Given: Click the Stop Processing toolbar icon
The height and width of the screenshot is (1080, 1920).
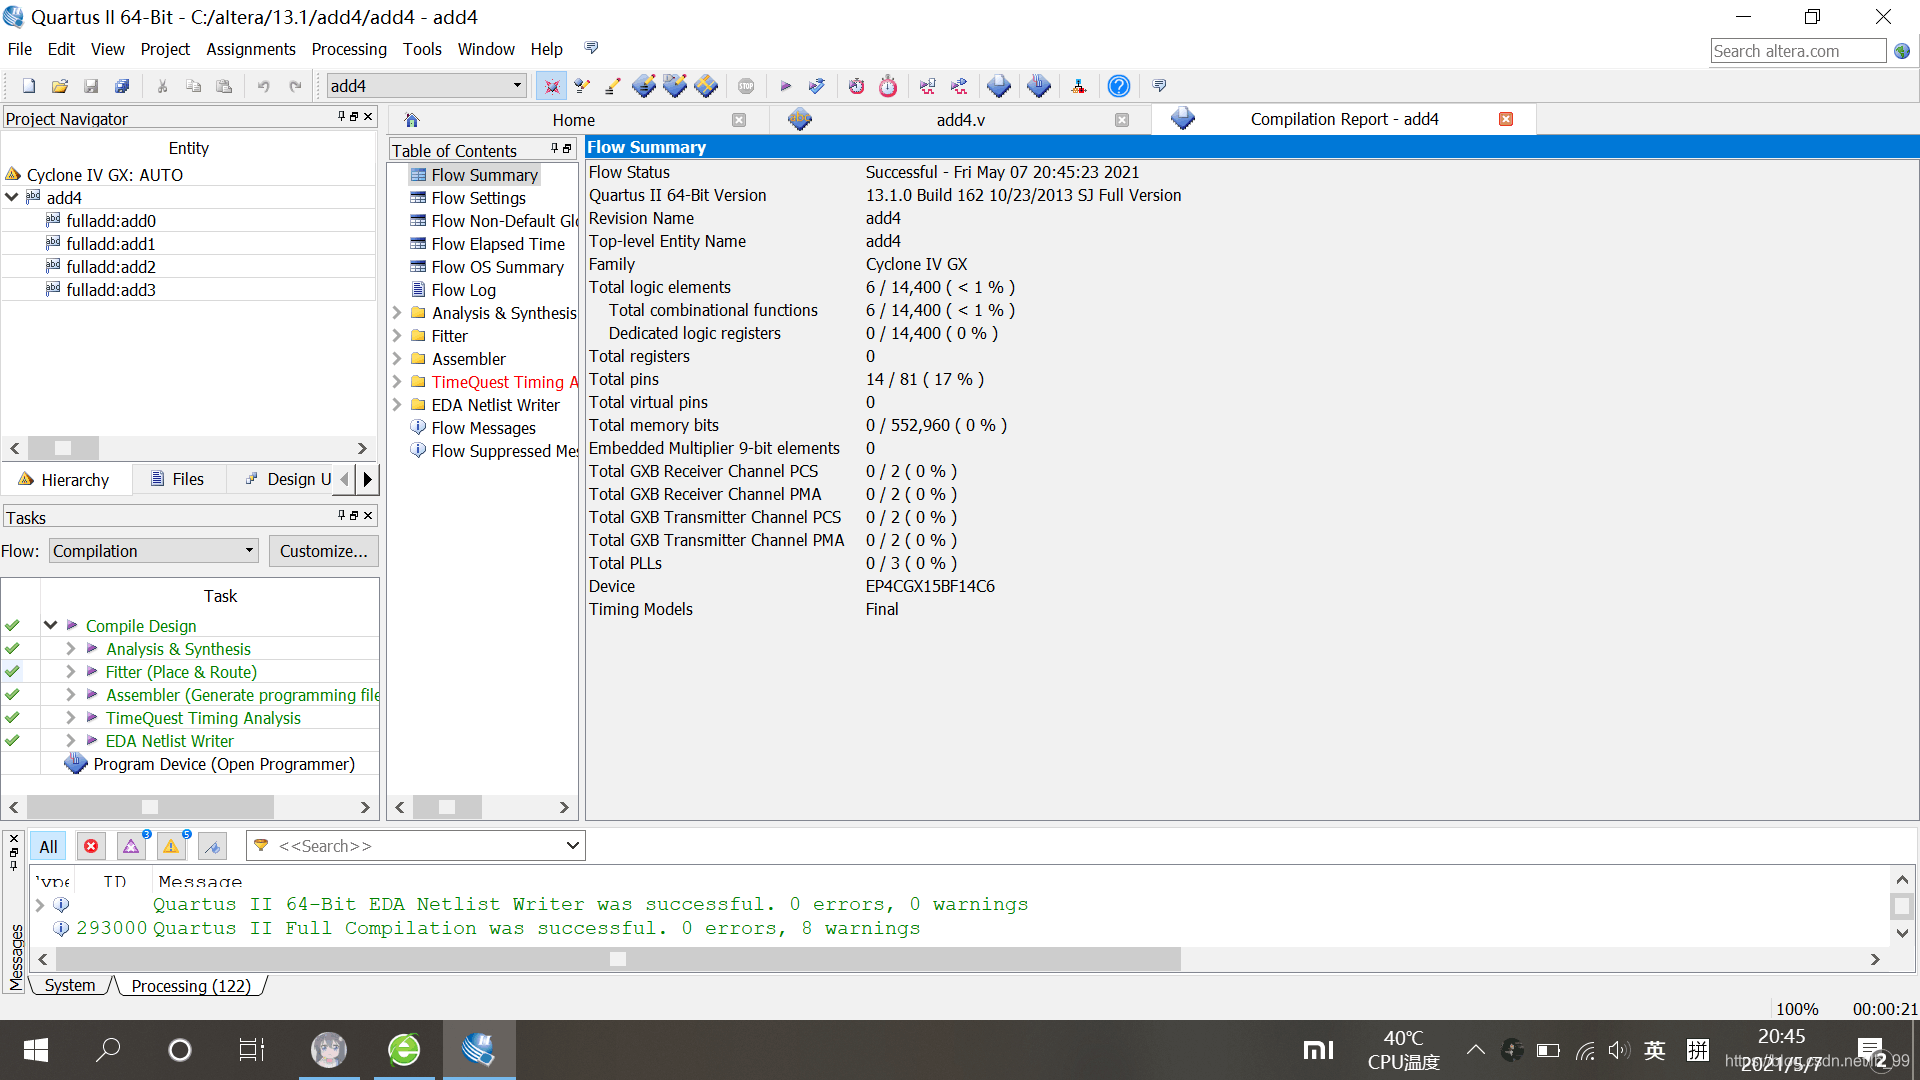Looking at the screenshot, I should pos(746,87).
